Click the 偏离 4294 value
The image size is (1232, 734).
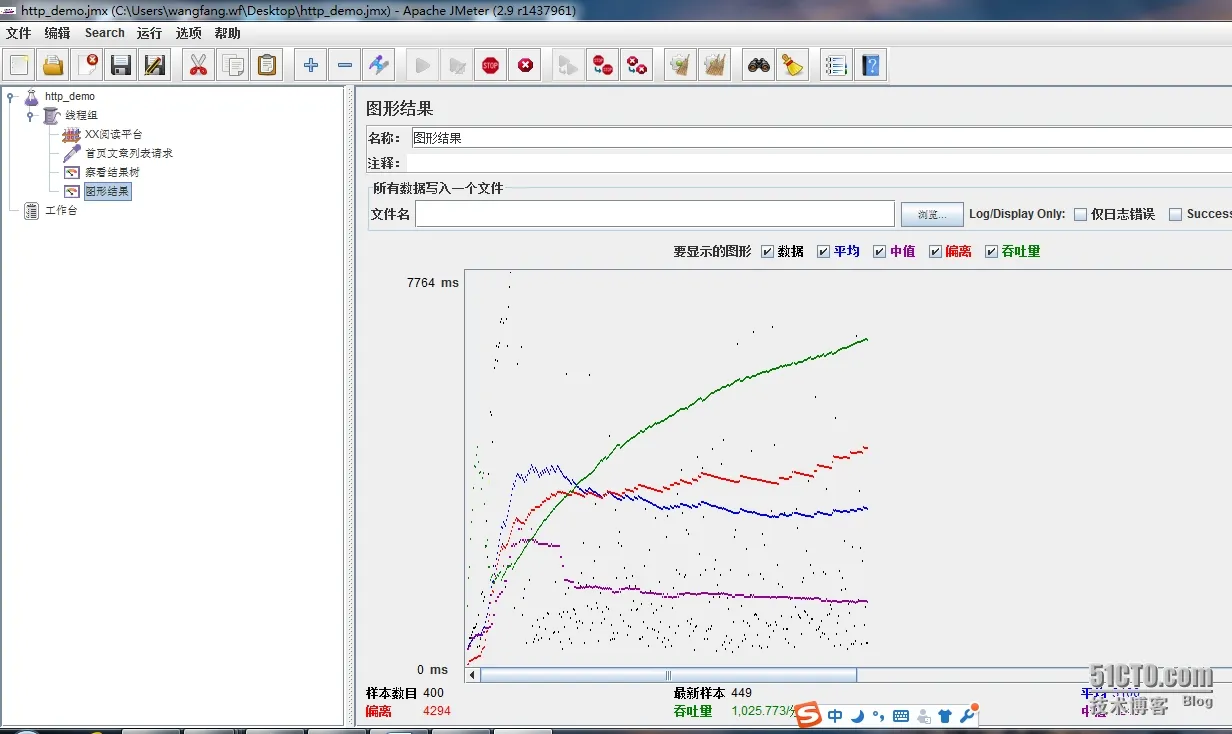click(437, 711)
